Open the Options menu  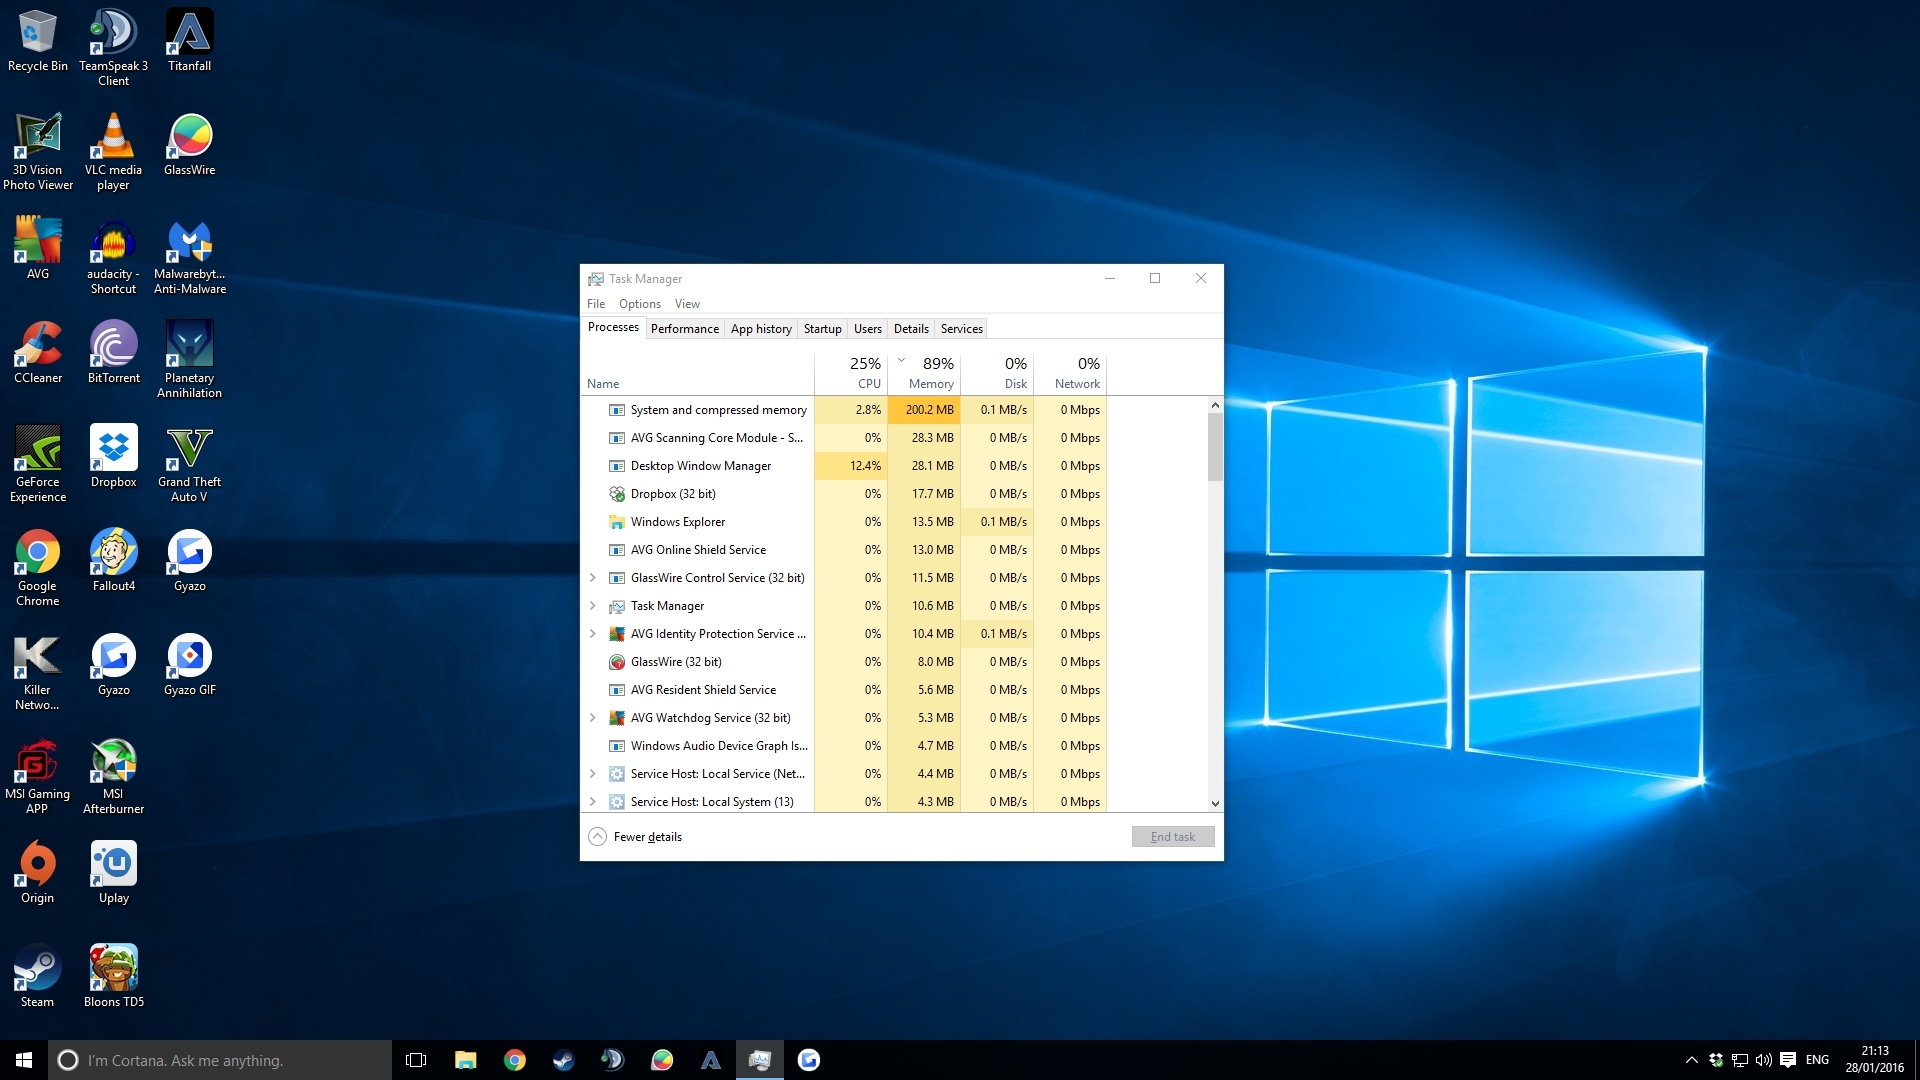click(639, 304)
